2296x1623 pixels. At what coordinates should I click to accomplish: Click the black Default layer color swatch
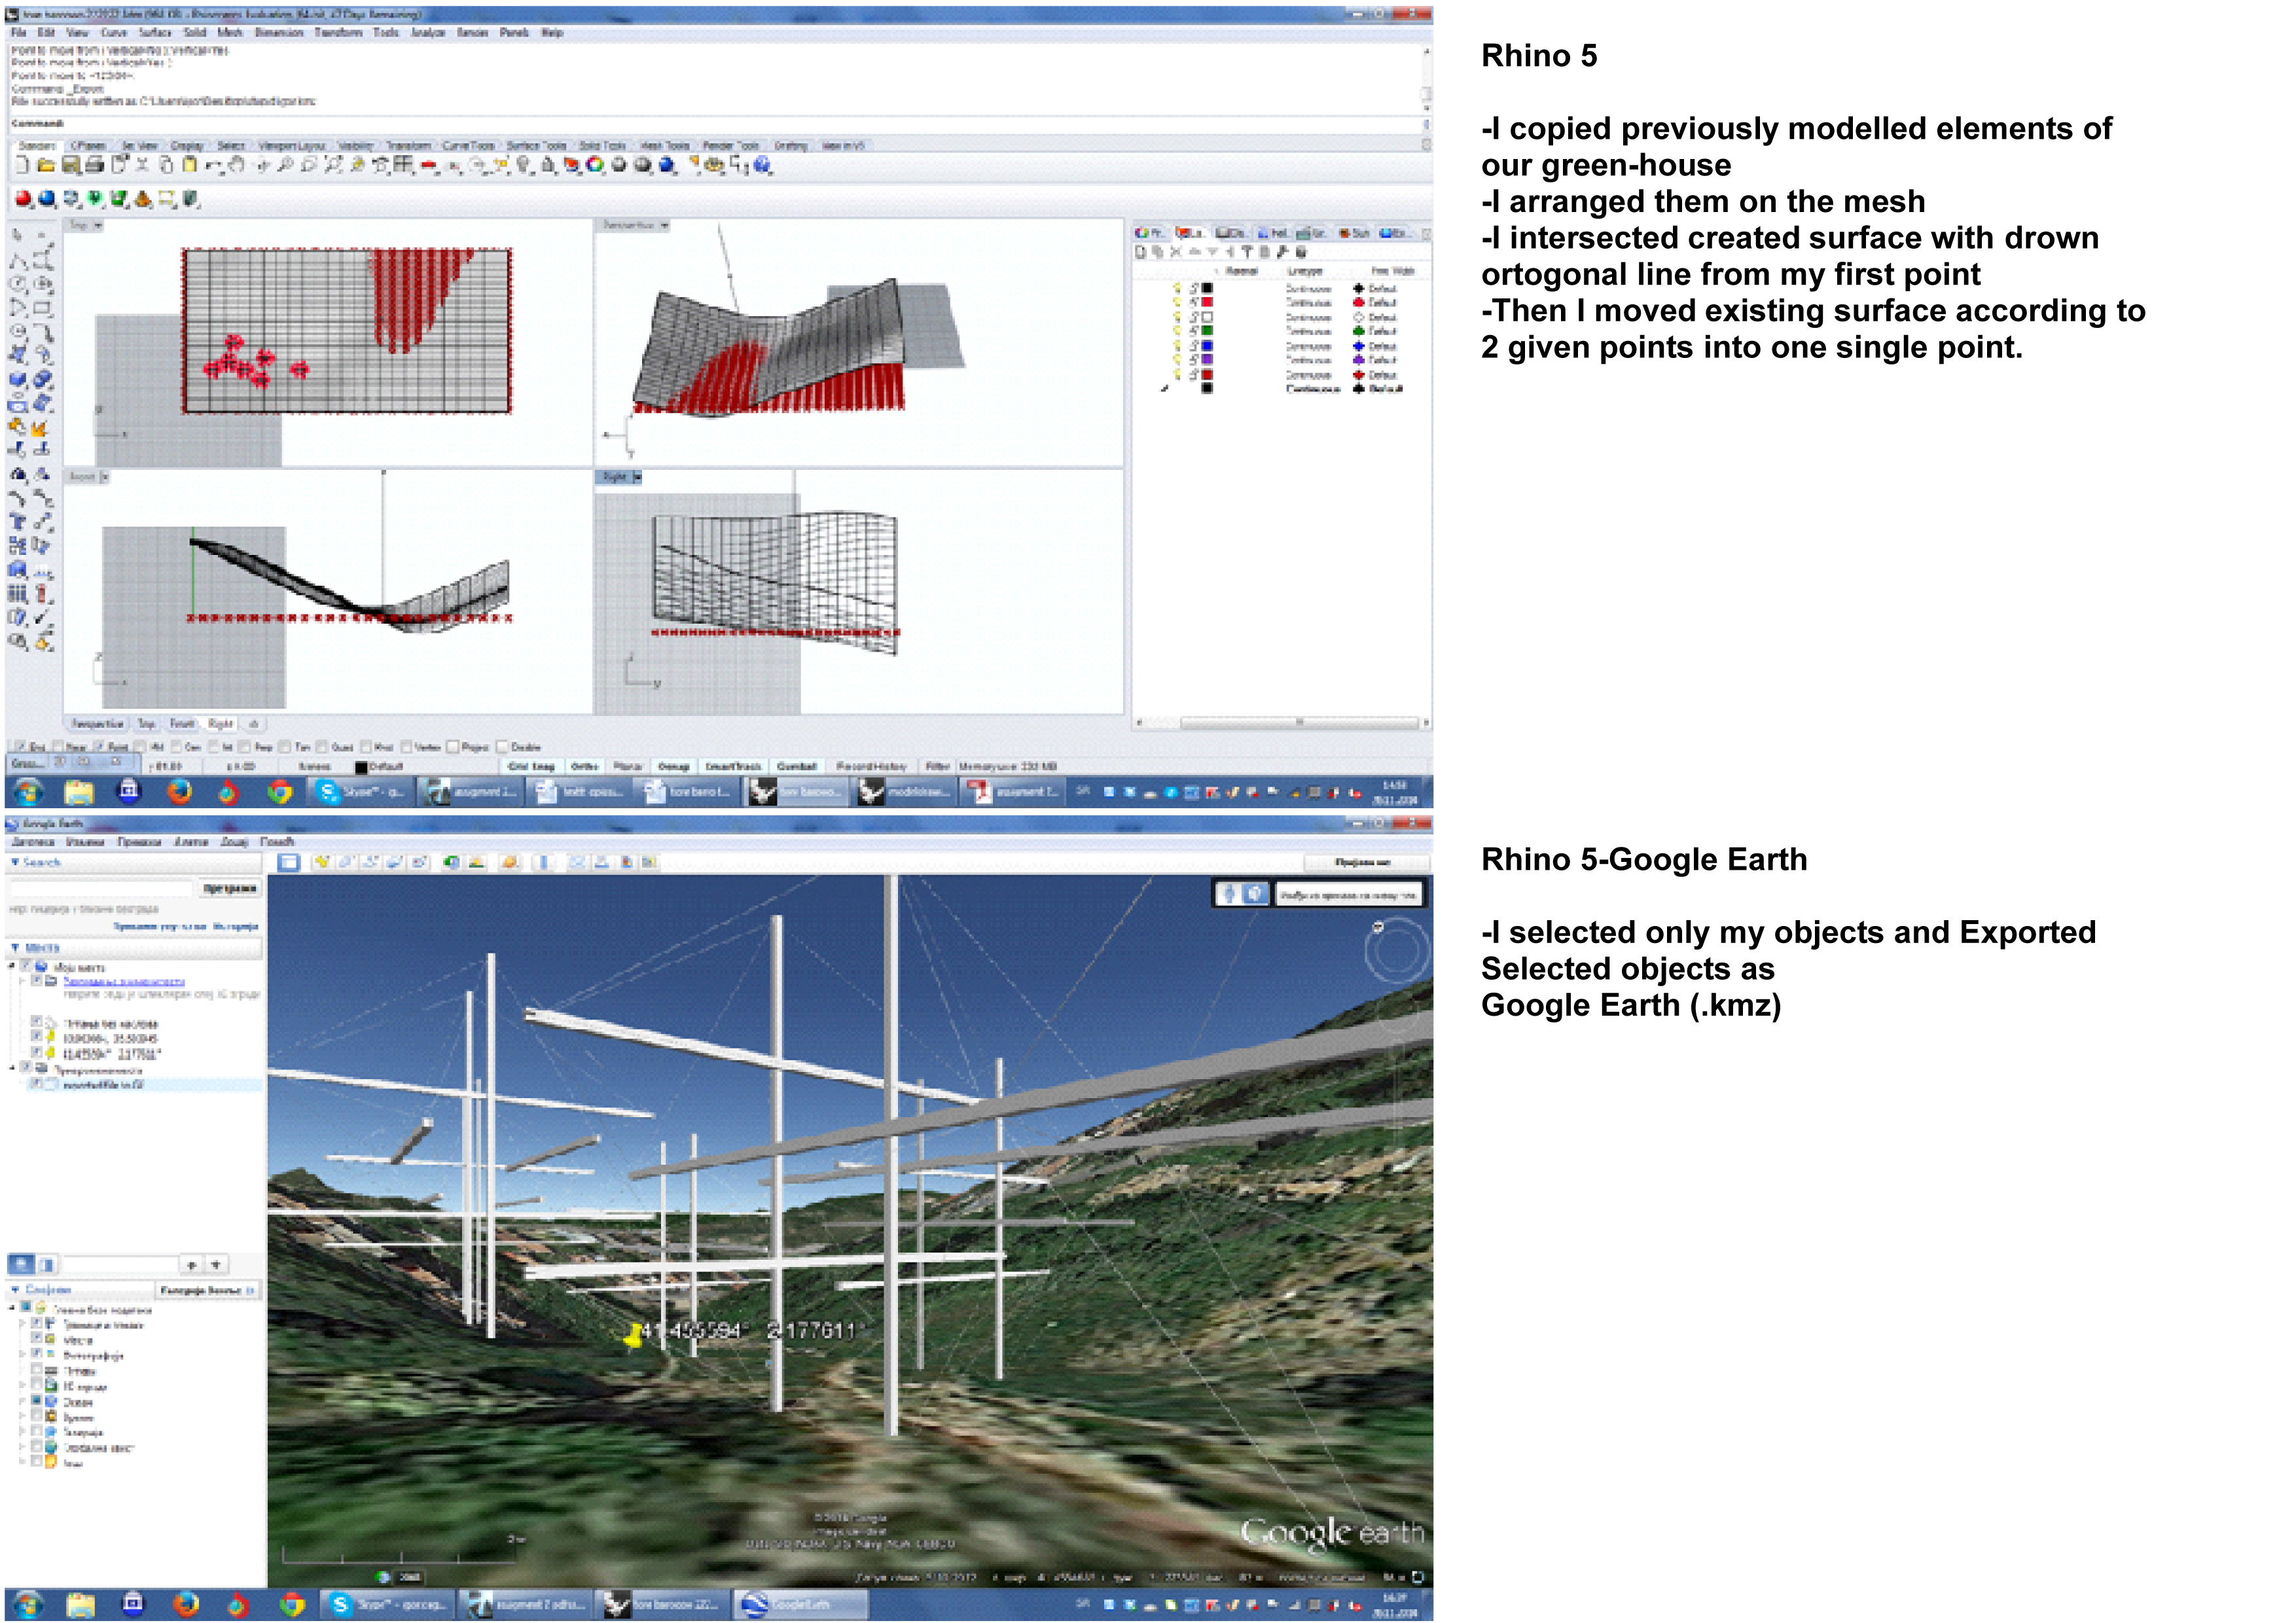[x=362, y=767]
